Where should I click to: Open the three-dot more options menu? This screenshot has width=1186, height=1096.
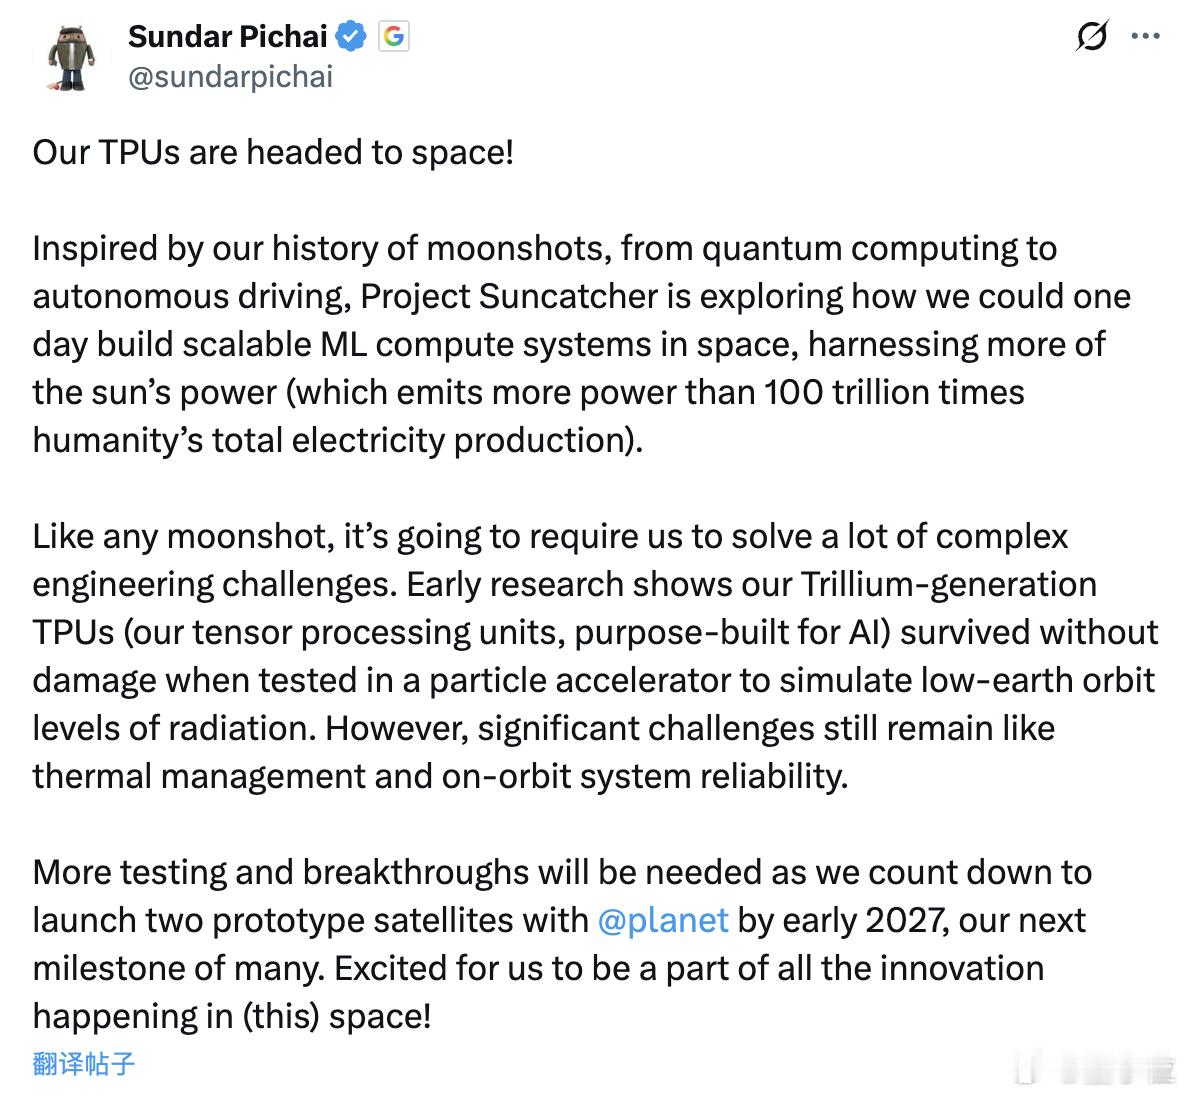[x=1146, y=35]
